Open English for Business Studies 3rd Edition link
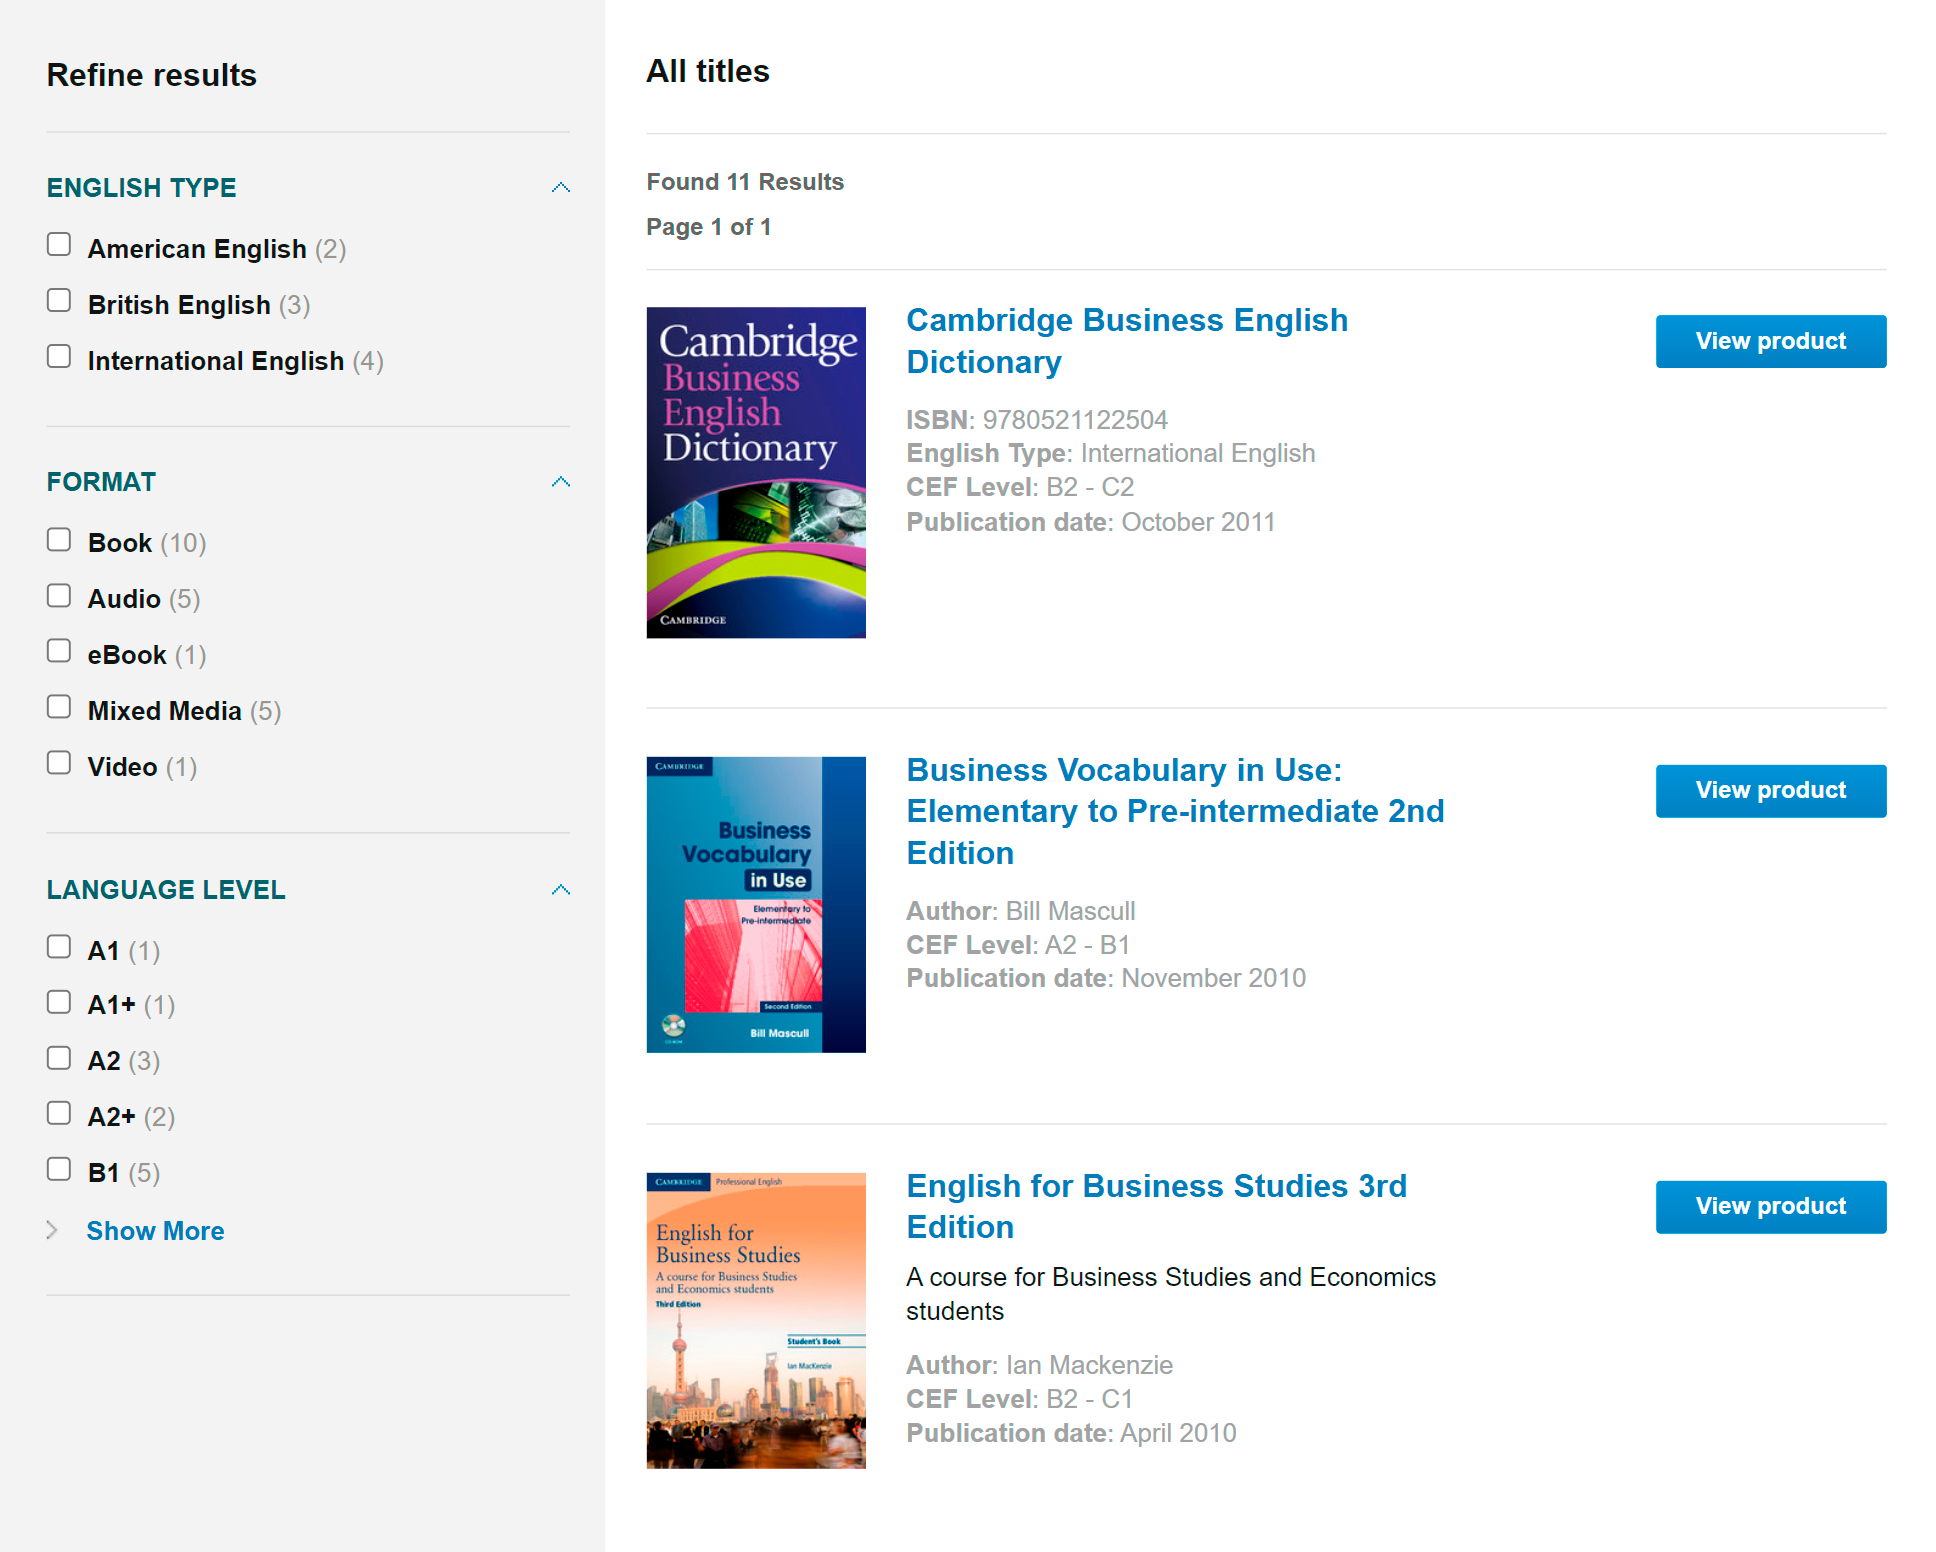 click(x=1156, y=1206)
